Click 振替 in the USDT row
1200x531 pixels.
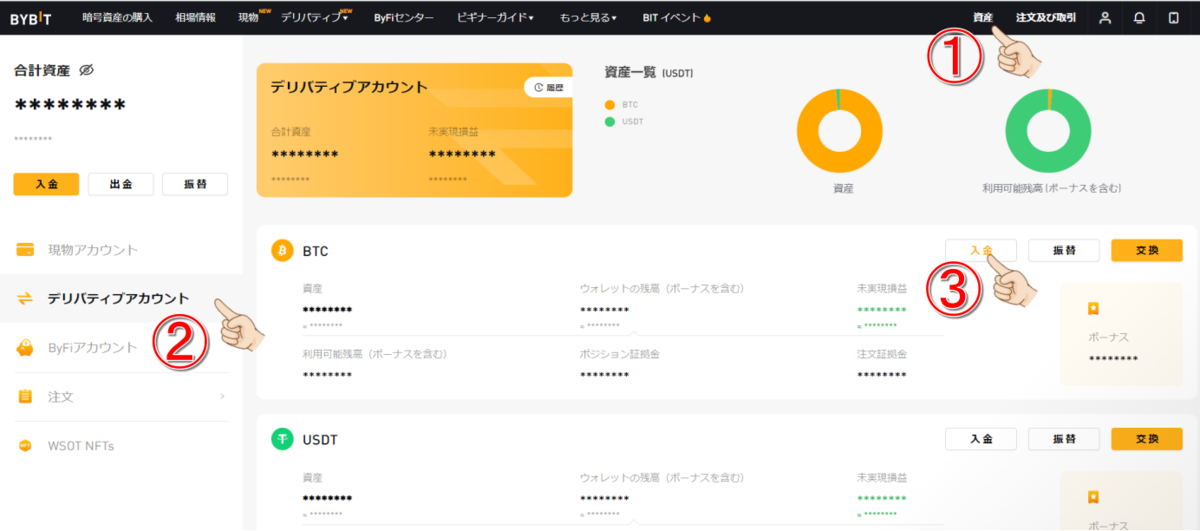pos(1064,439)
